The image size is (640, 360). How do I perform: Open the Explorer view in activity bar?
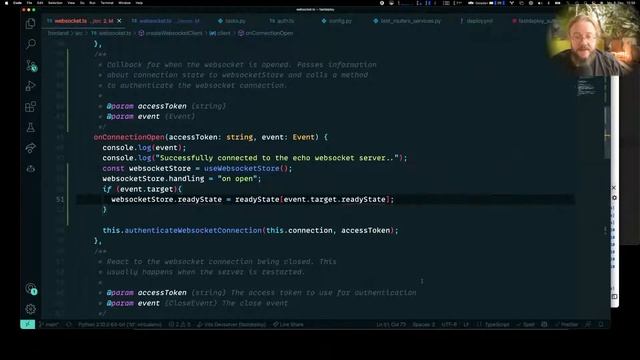[31, 24]
